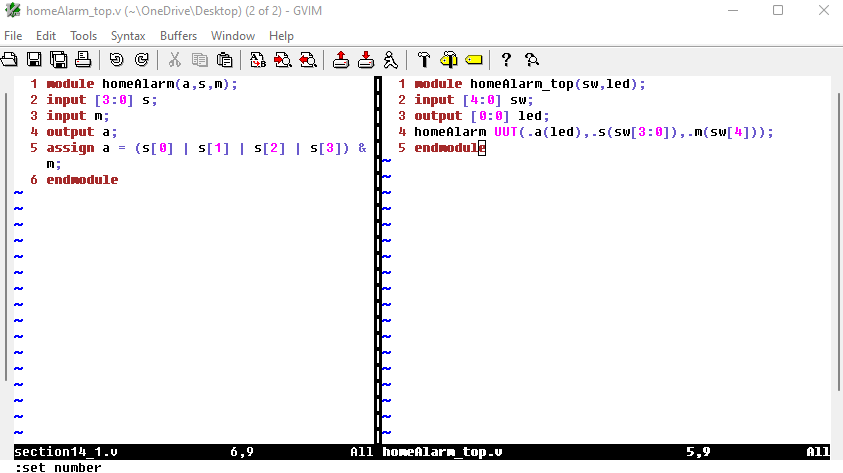The height and width of the screenshot is (473, 843).
Task: Click the Open file toolbar icon
Action: 11,60
